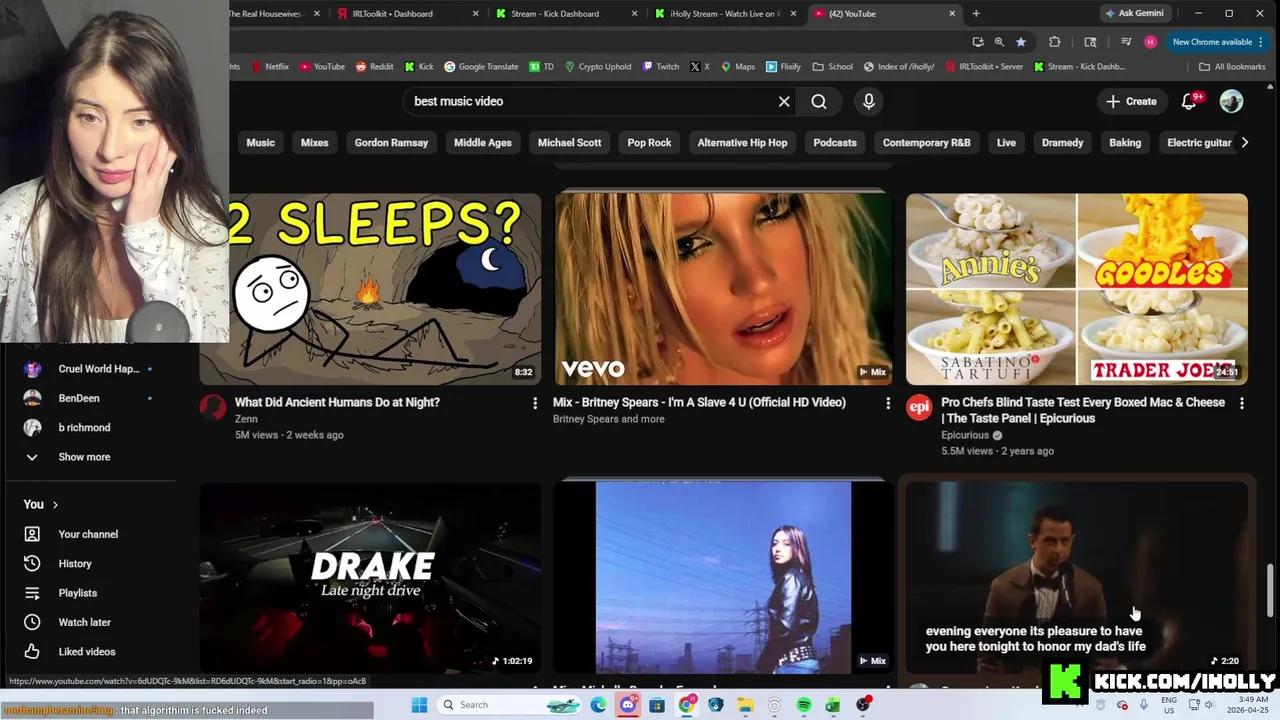
Task: Select the Podcasts chip
Action: click(835, 142)
